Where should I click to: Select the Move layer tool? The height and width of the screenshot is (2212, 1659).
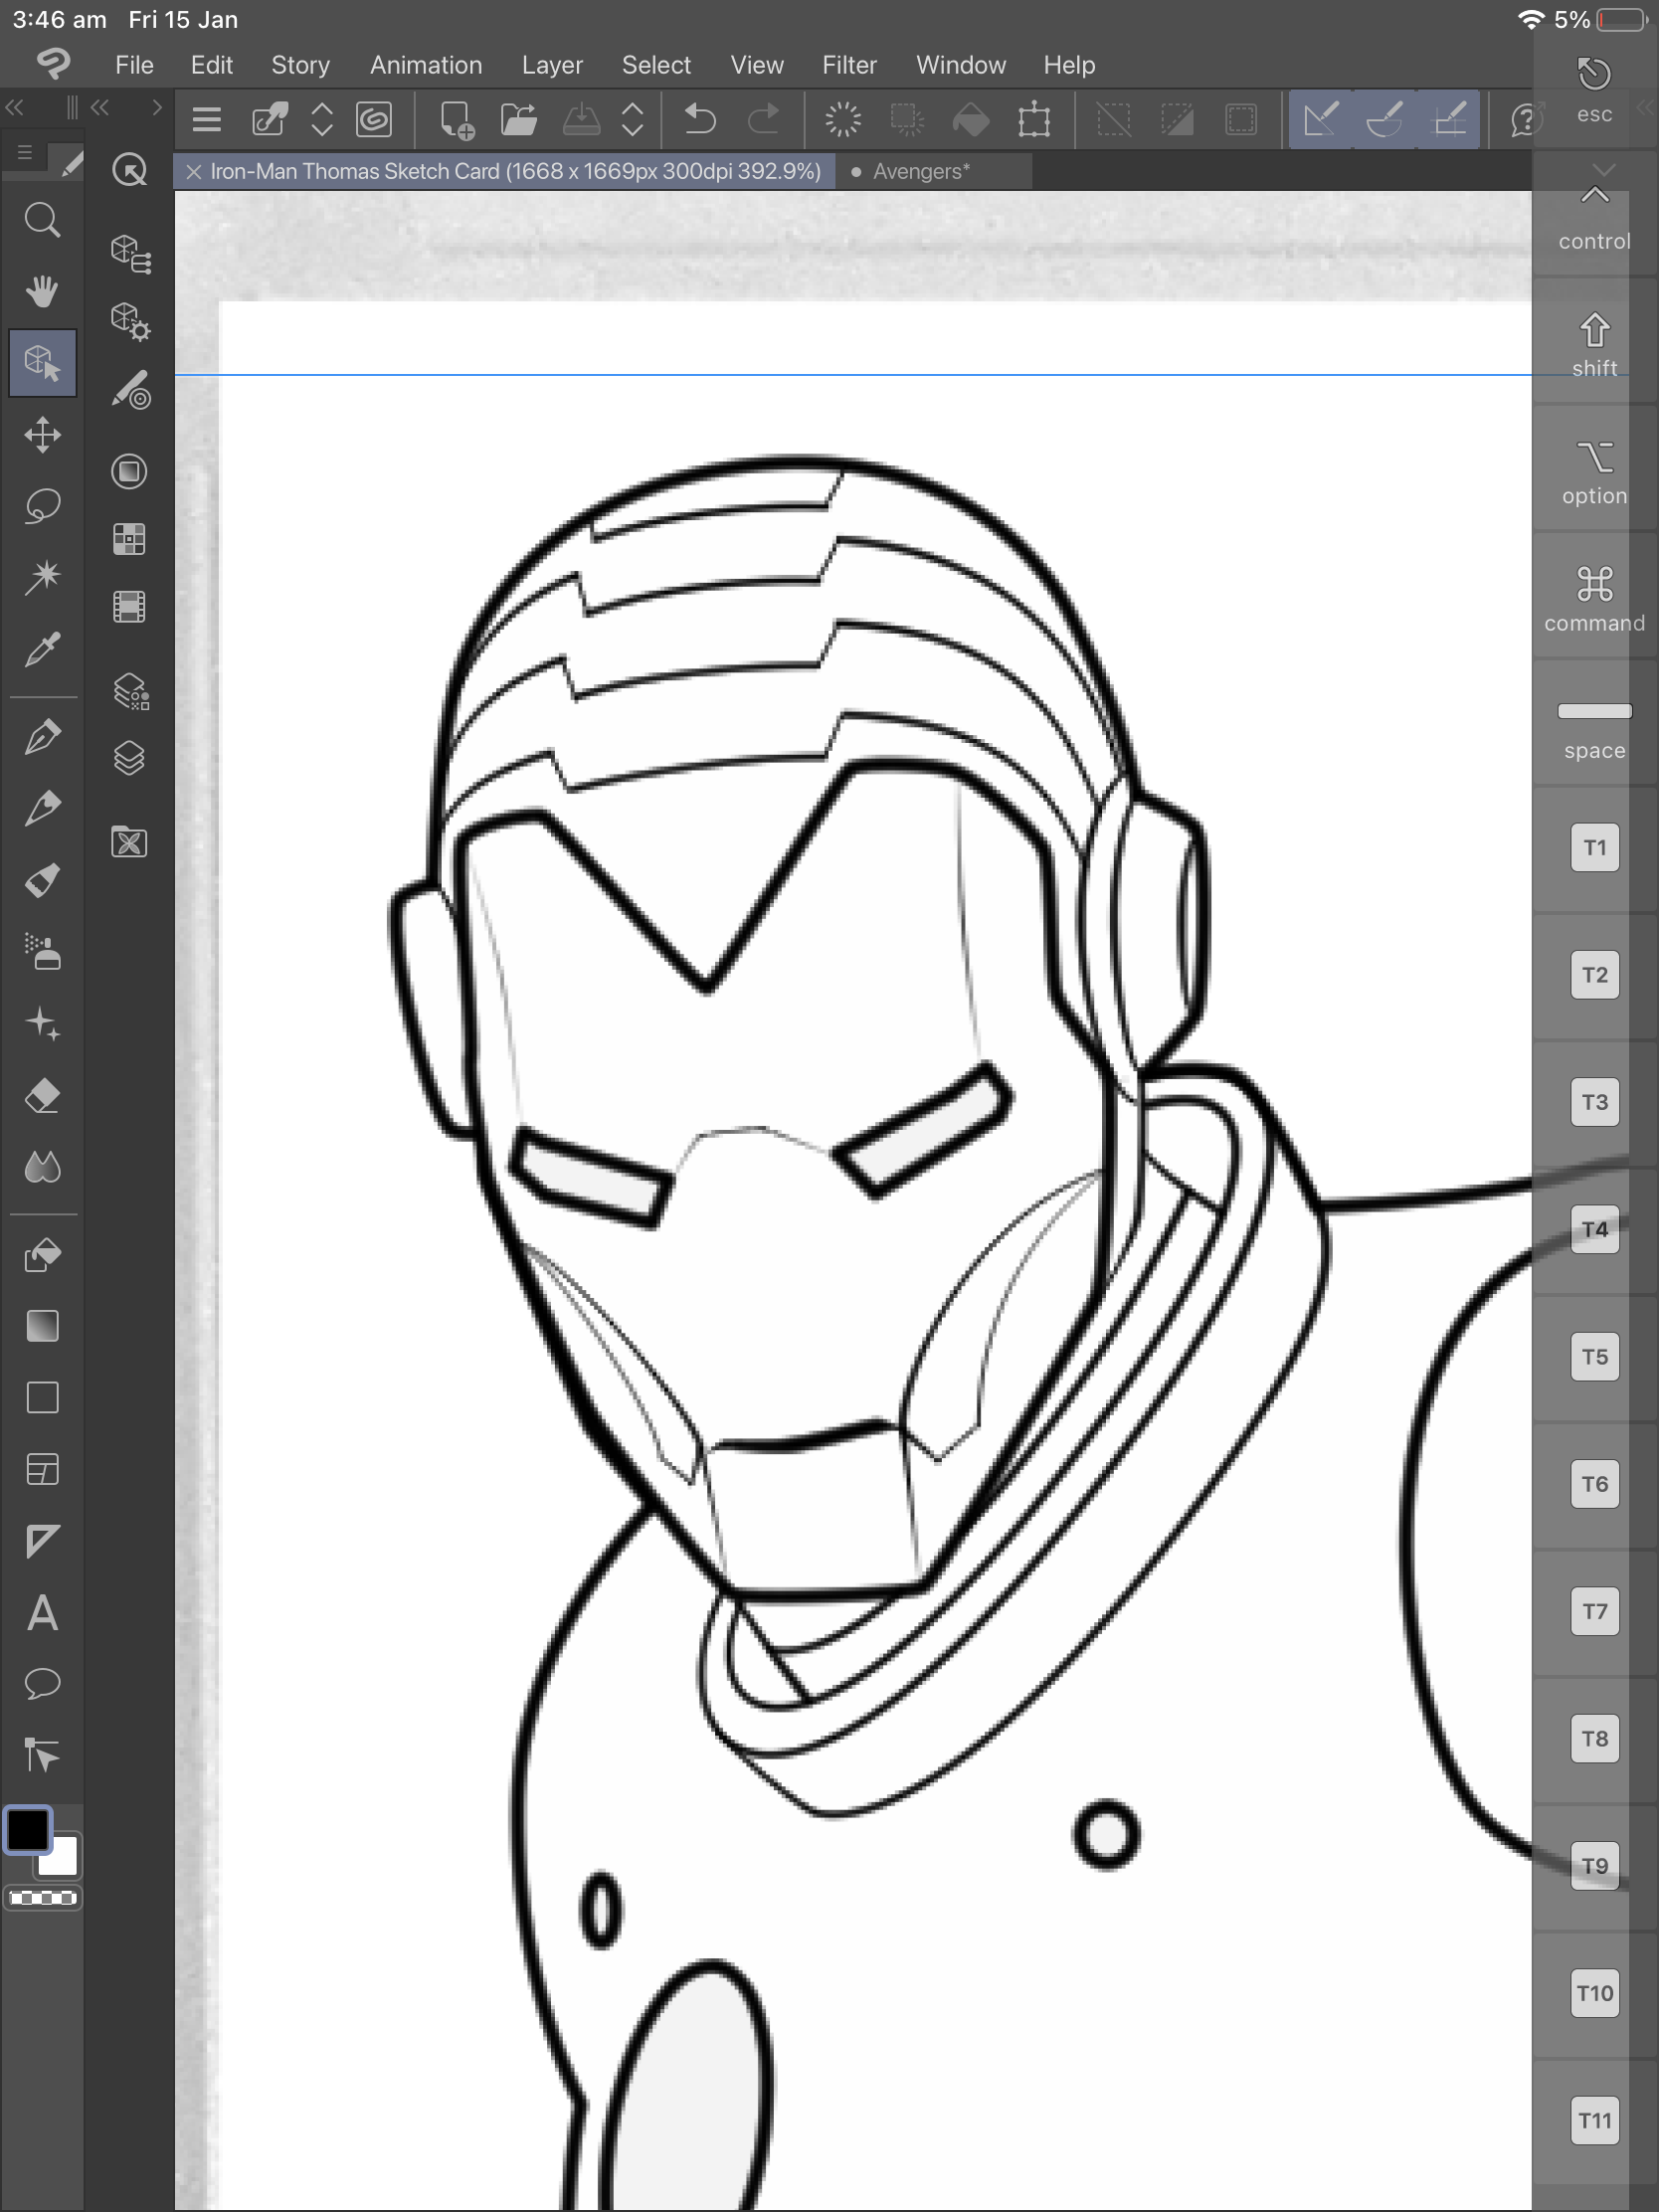coord(42,435)
